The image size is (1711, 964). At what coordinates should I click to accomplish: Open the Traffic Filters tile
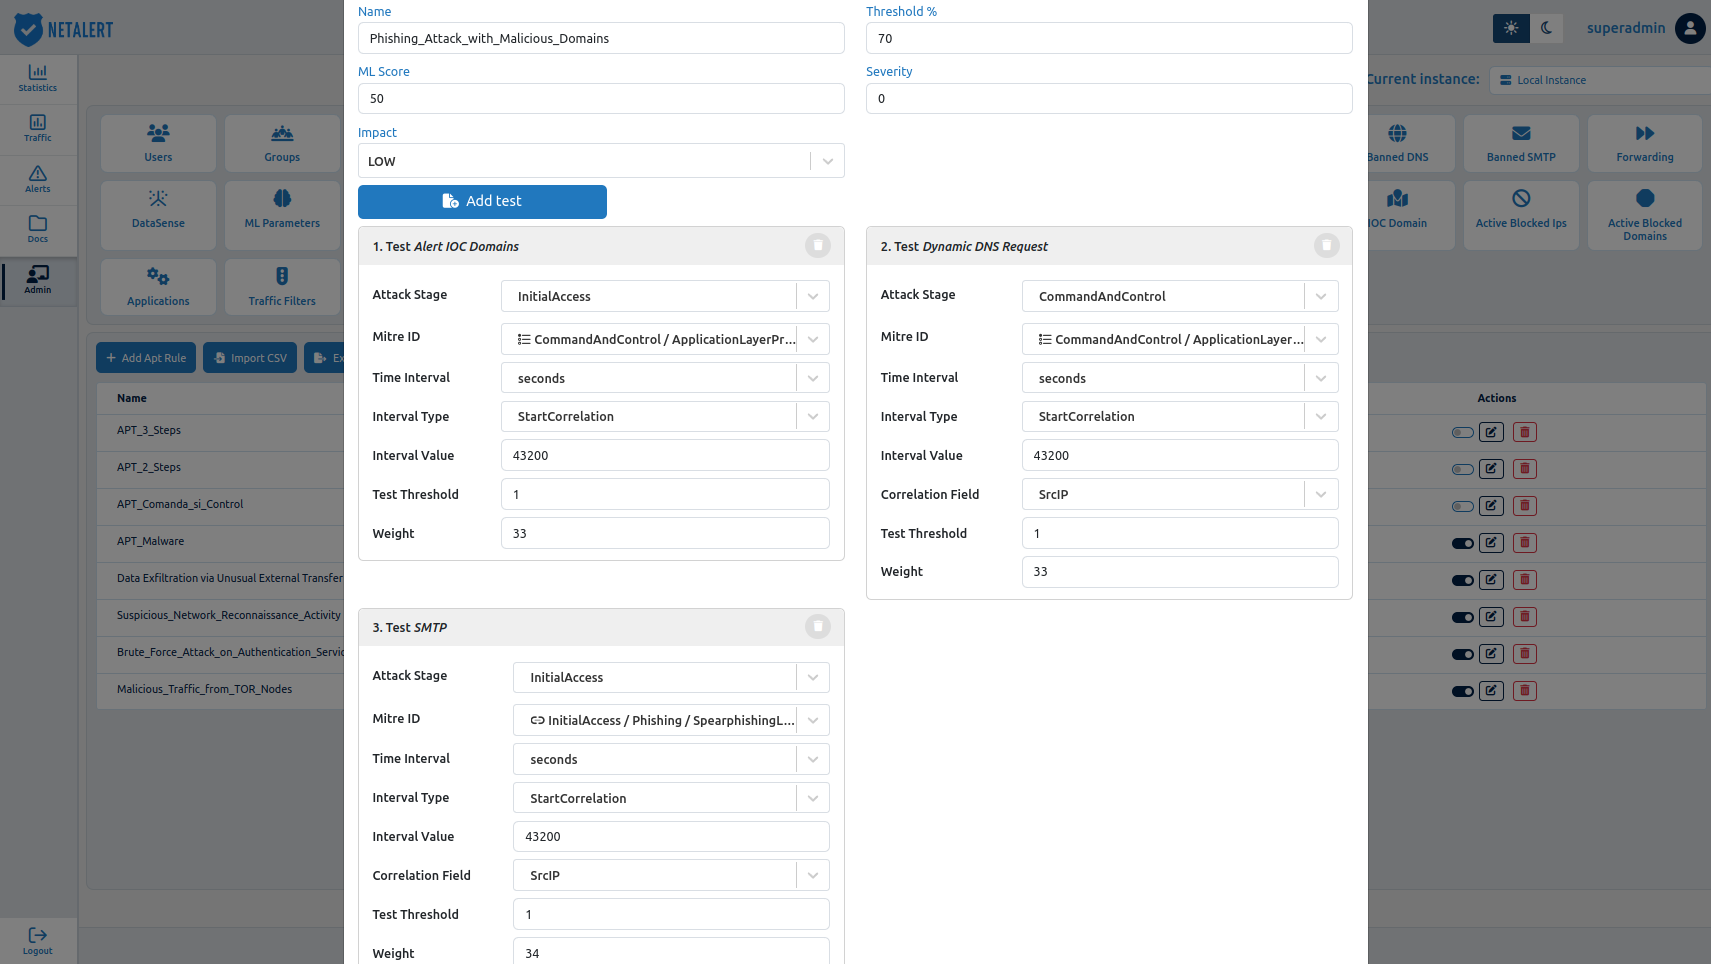tap(282, 287)
